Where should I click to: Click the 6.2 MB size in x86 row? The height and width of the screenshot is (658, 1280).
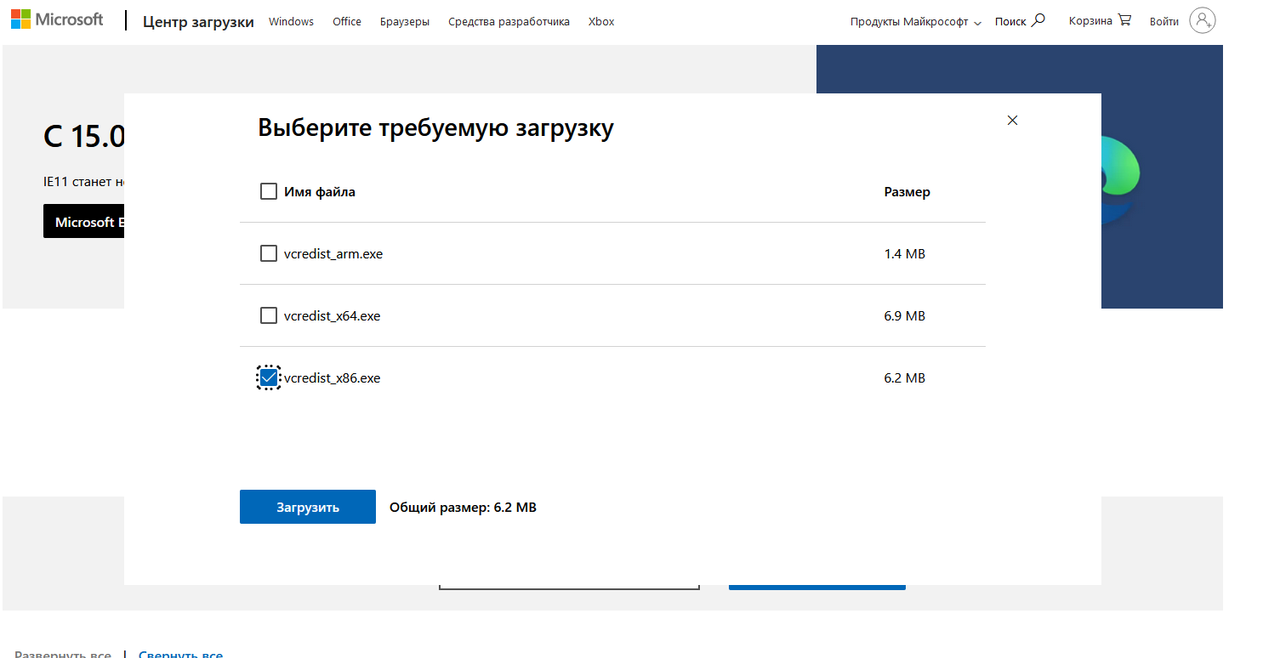click(904, 378)
